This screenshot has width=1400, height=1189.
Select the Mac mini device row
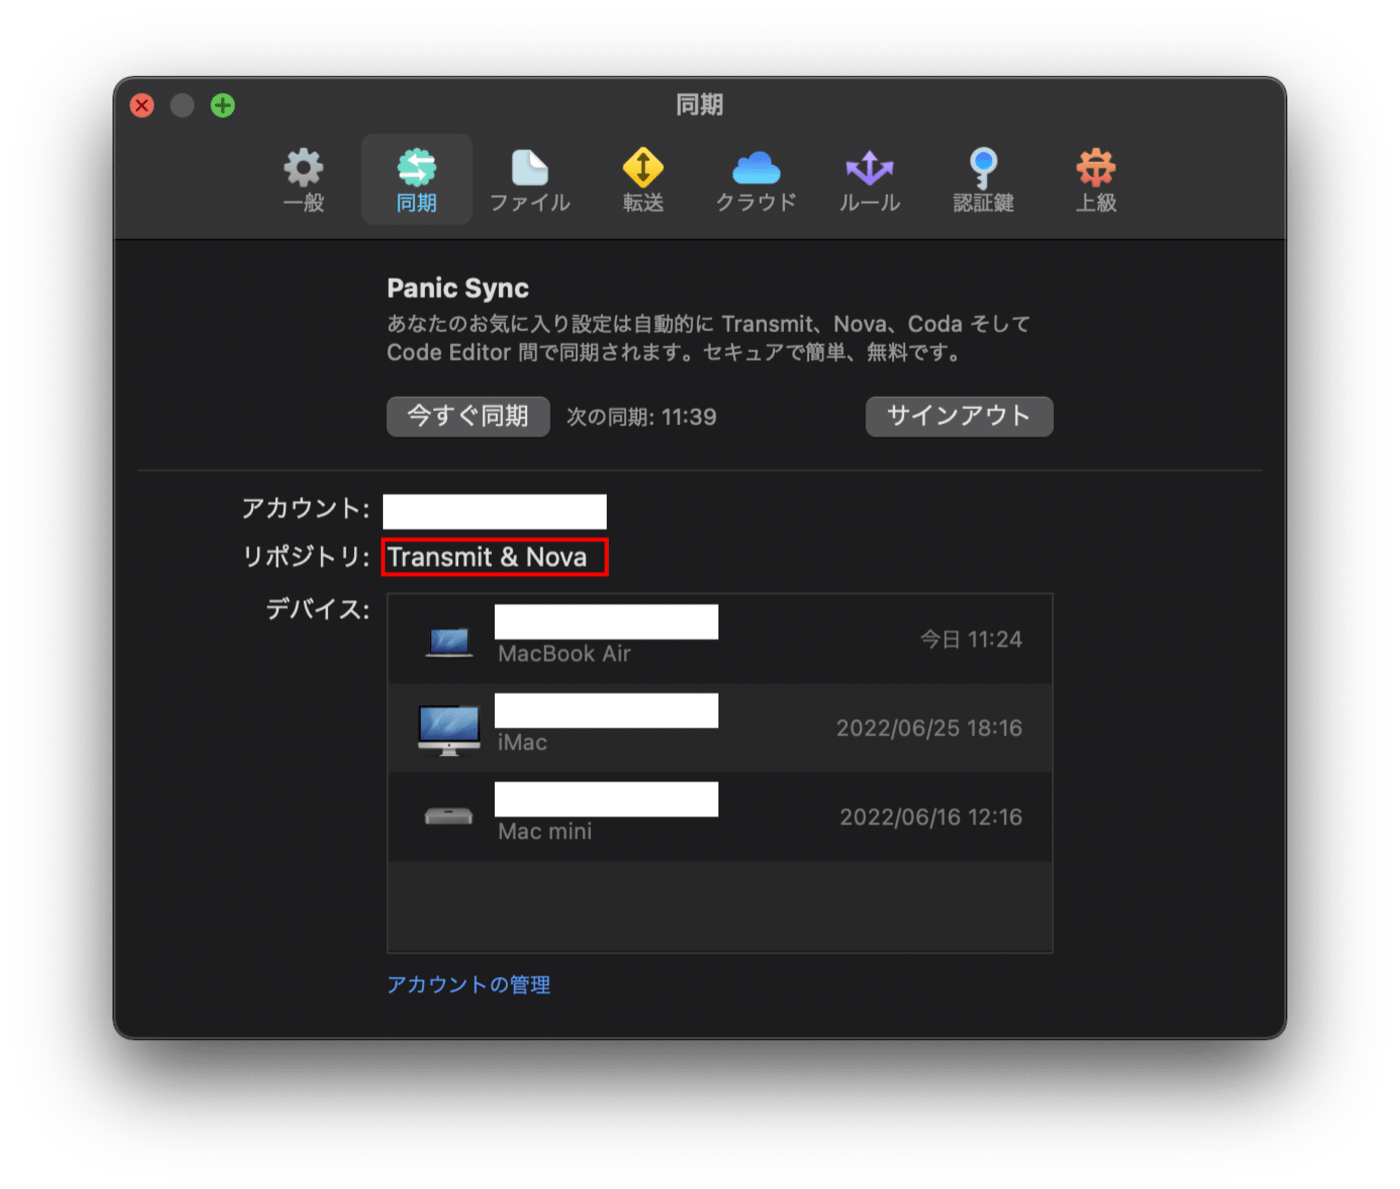720,817
